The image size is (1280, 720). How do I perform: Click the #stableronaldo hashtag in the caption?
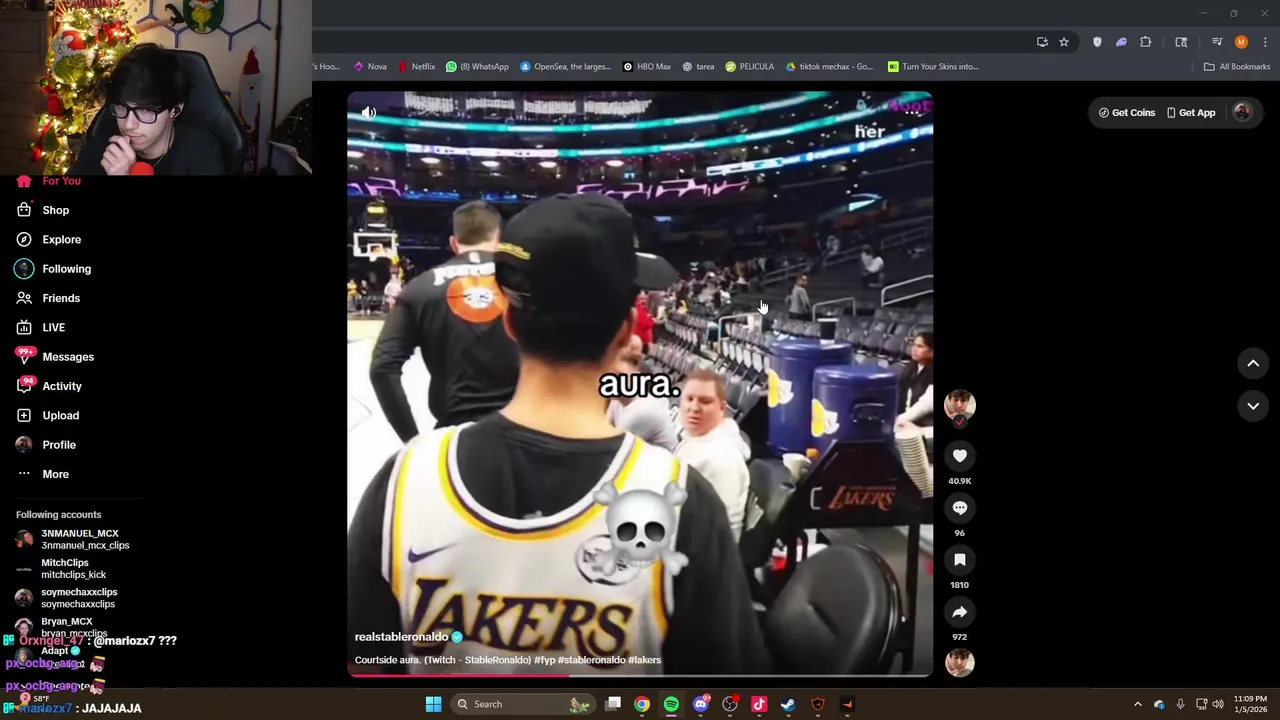(x=591, y=660)
